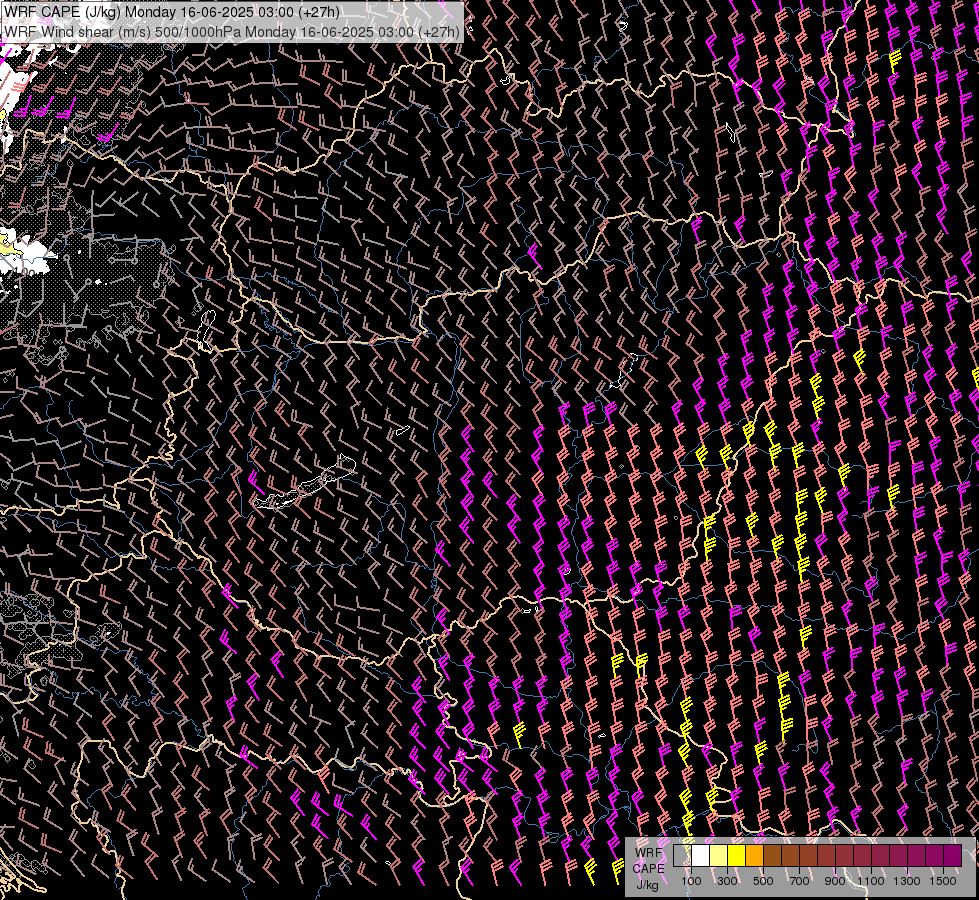Click the legend tick label 1500
Image resolution: width=979 pixels, height=900 pixels.
tap(943, 881)
